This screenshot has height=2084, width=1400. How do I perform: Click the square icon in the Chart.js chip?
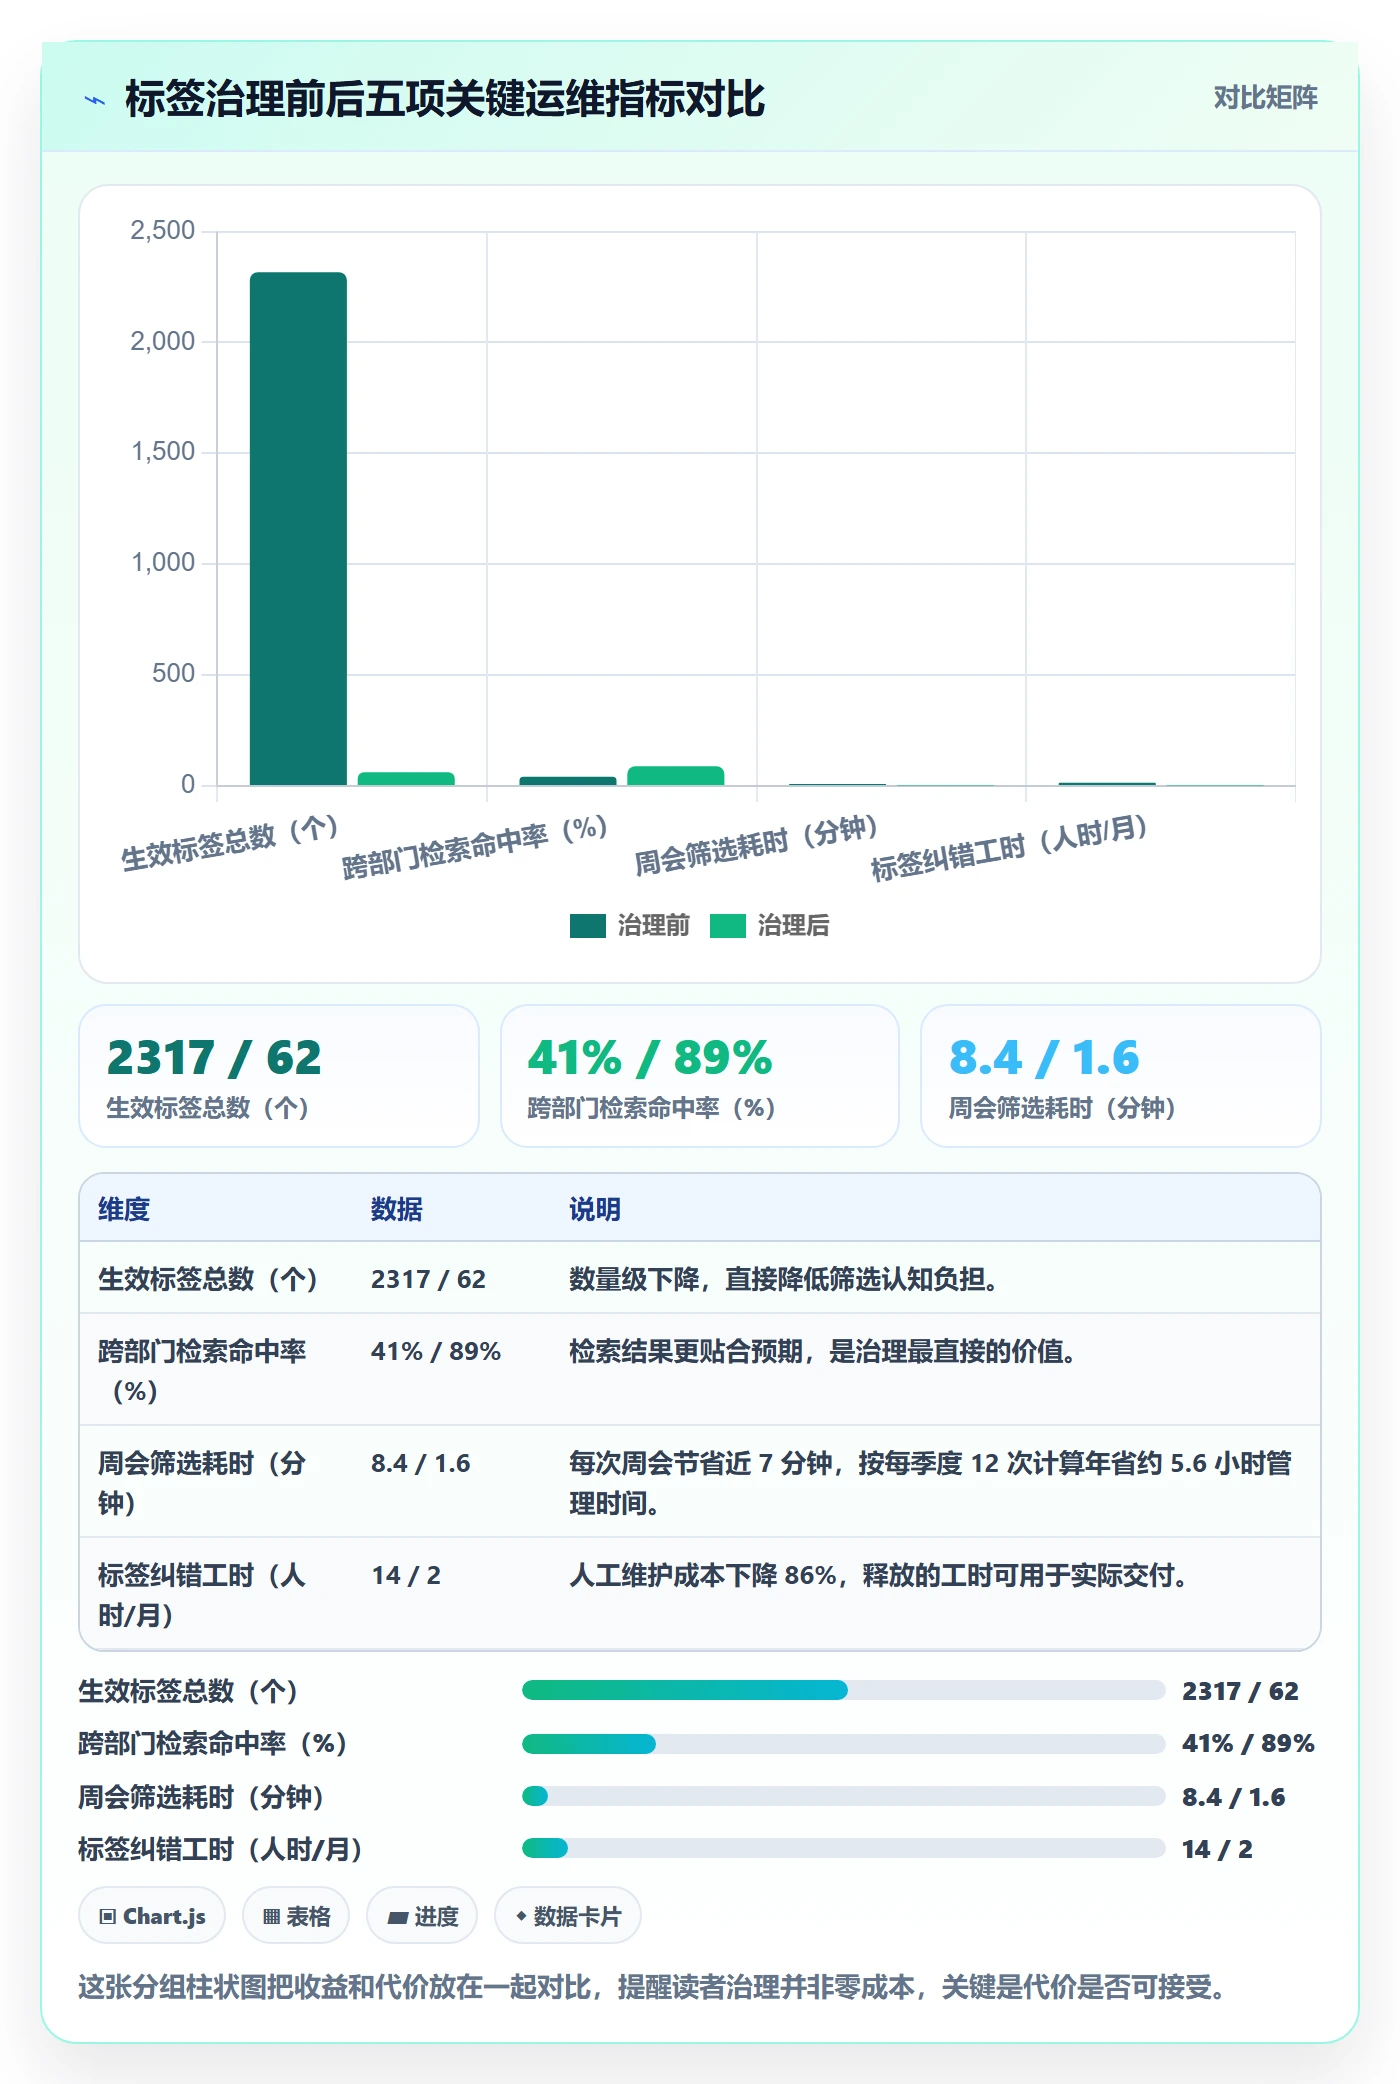[x=108, y=1917]
